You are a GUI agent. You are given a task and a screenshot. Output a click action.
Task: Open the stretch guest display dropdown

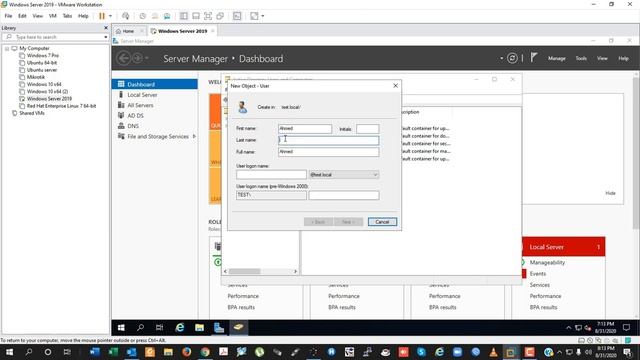tap(263, 16)
